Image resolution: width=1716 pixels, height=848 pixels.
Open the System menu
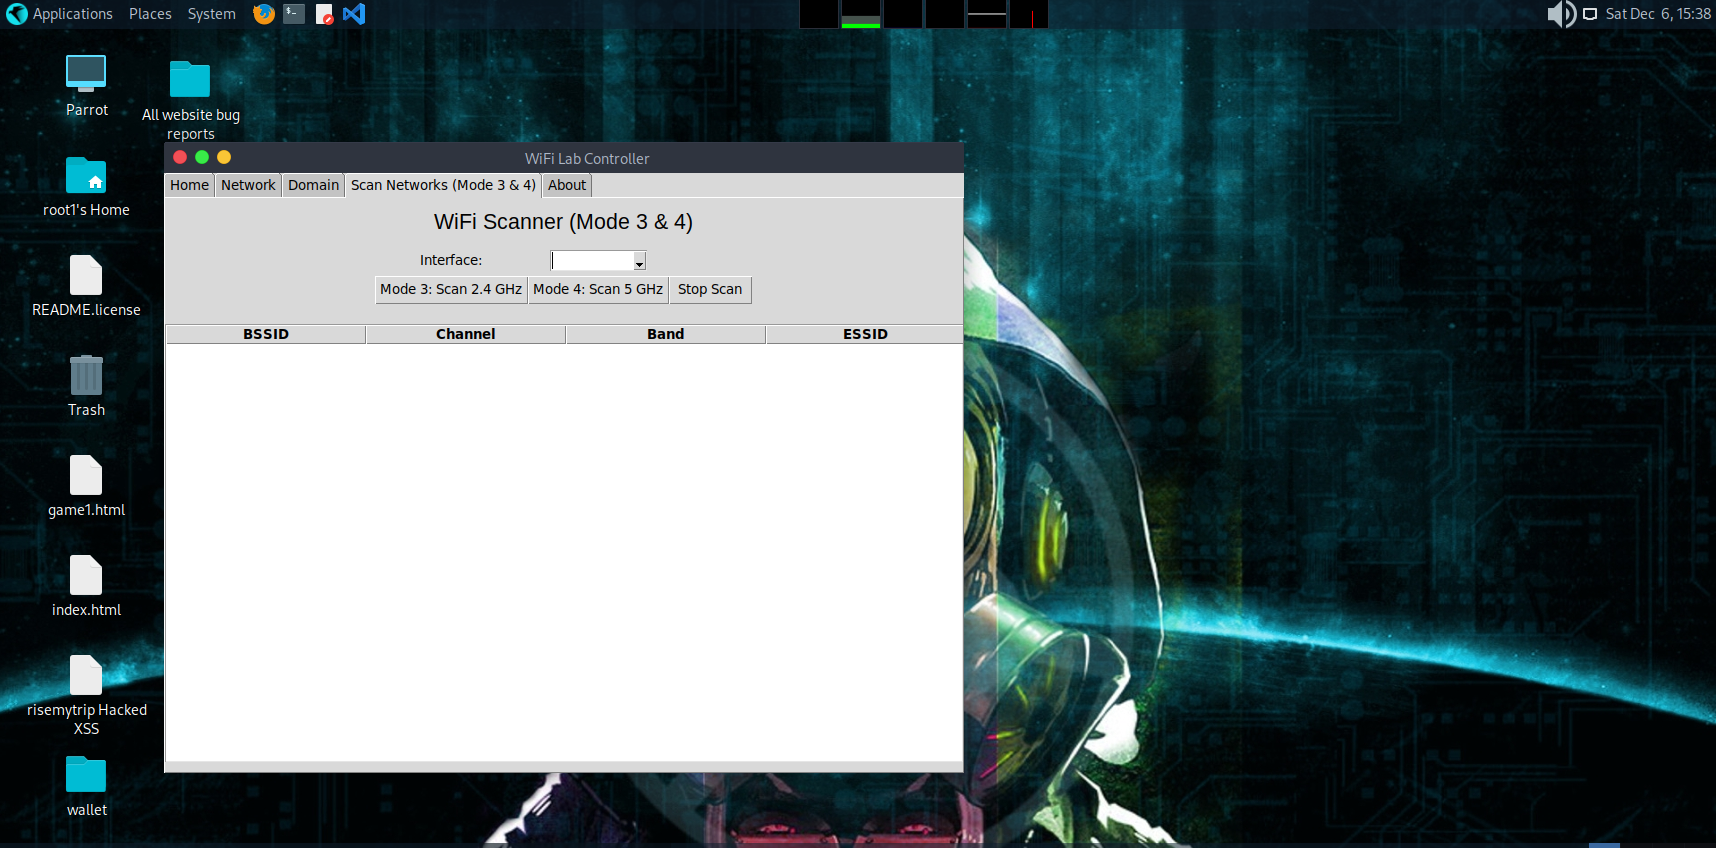point(212,14)
